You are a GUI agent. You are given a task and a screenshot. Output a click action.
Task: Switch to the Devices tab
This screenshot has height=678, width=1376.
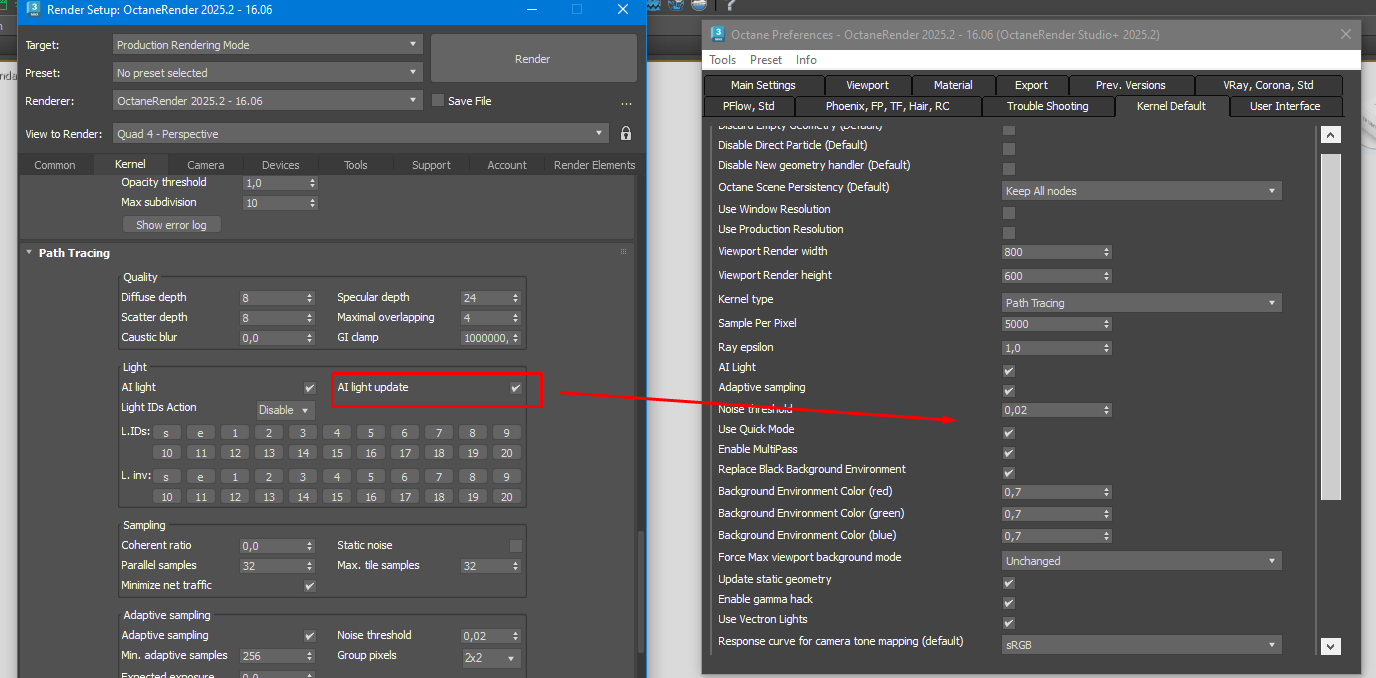(281, 165)
